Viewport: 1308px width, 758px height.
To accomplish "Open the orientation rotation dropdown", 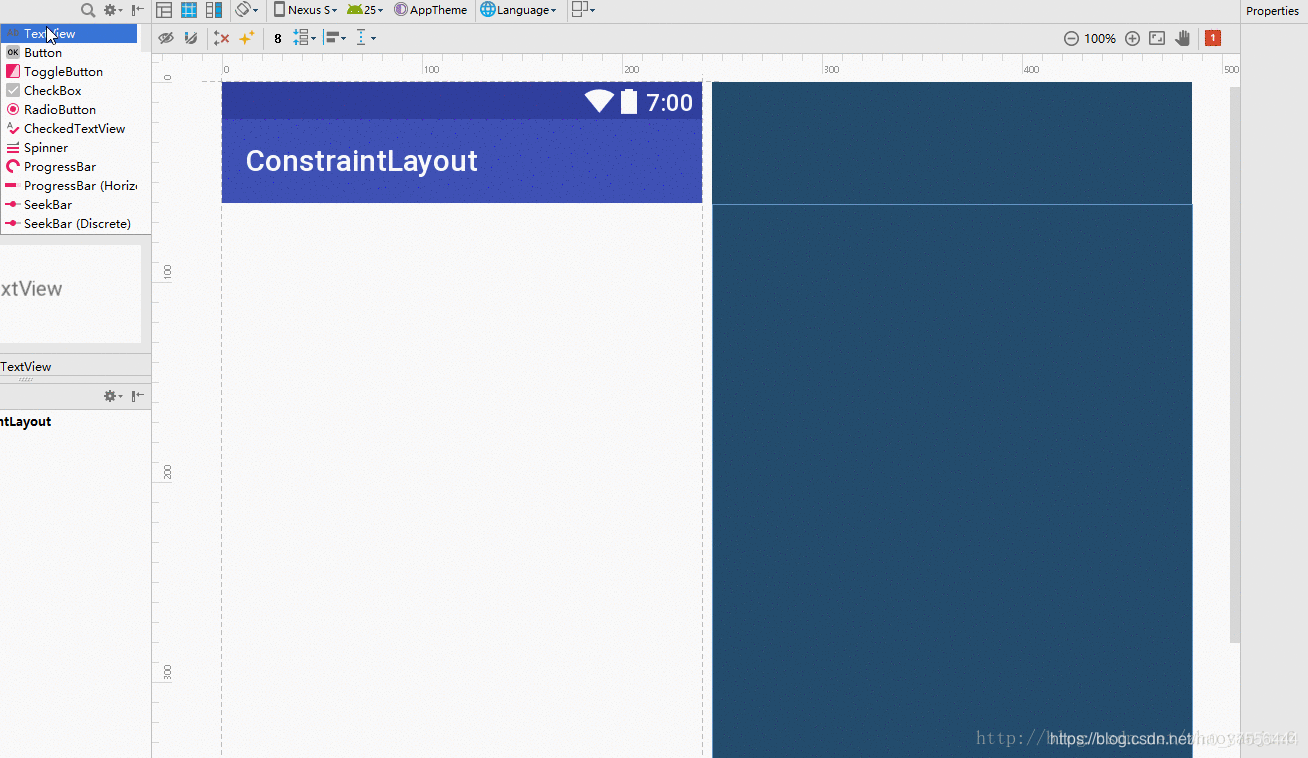I will point(246,10).
